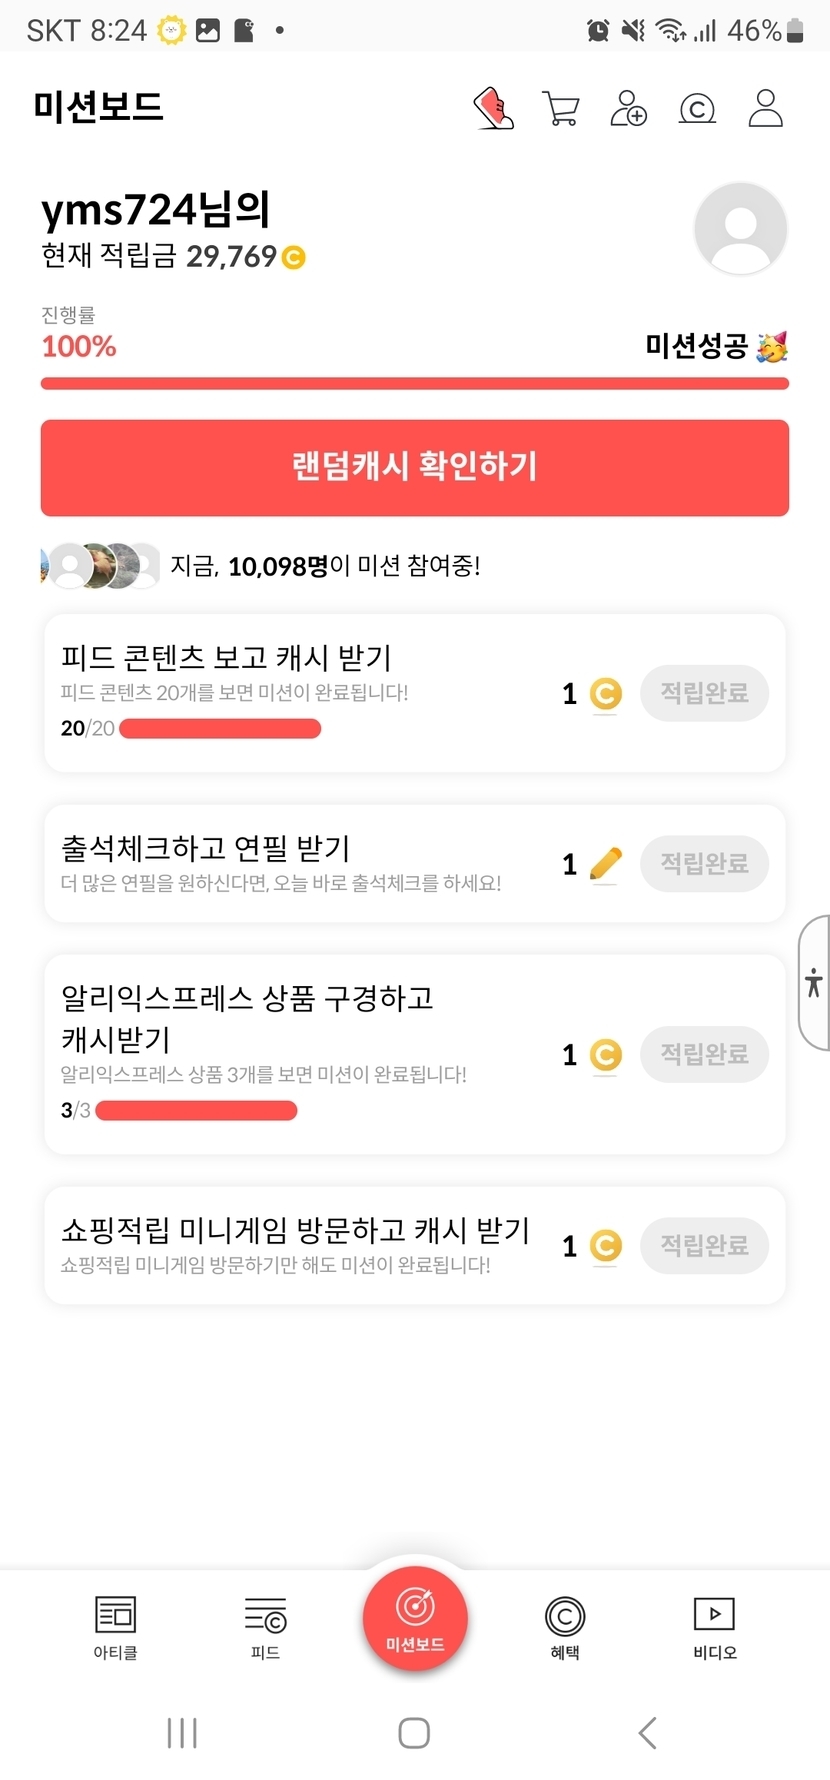The width and height of the screenshot is (830, 1780).
Task: Tap the overall mission progress bar
Action: coord(414,383)
